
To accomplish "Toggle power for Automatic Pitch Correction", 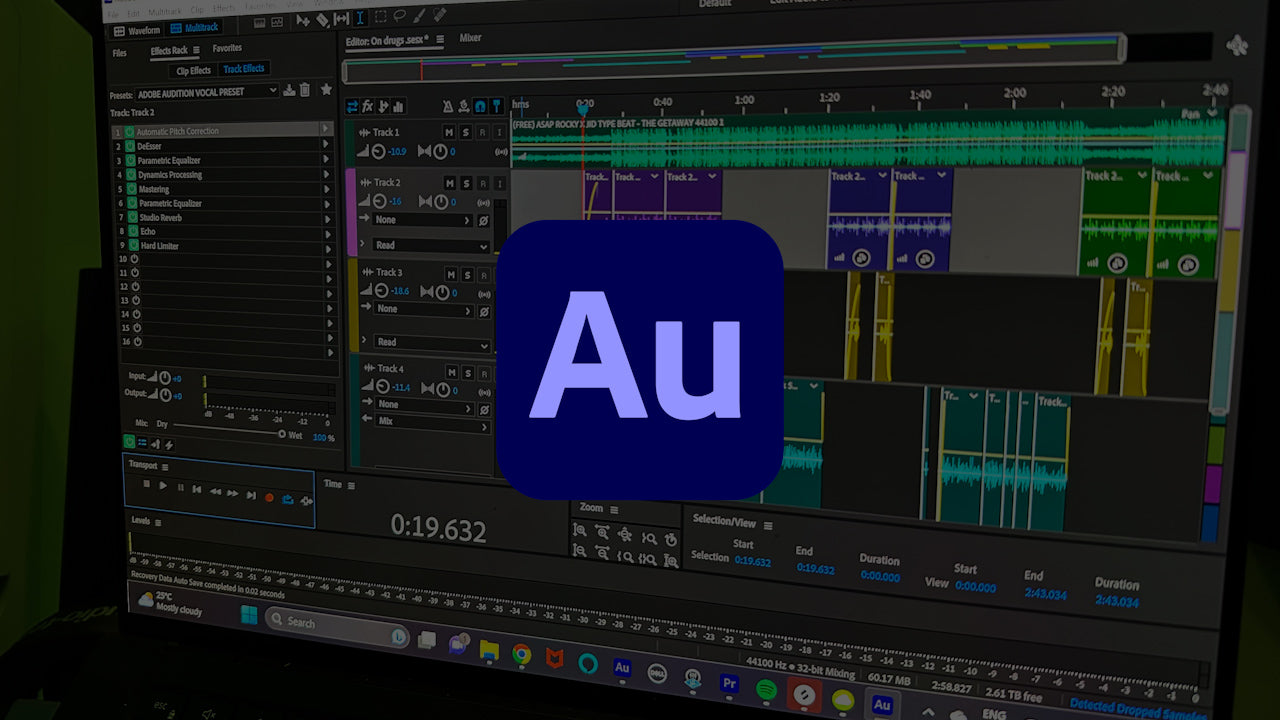I will click(x=129, y=131).
